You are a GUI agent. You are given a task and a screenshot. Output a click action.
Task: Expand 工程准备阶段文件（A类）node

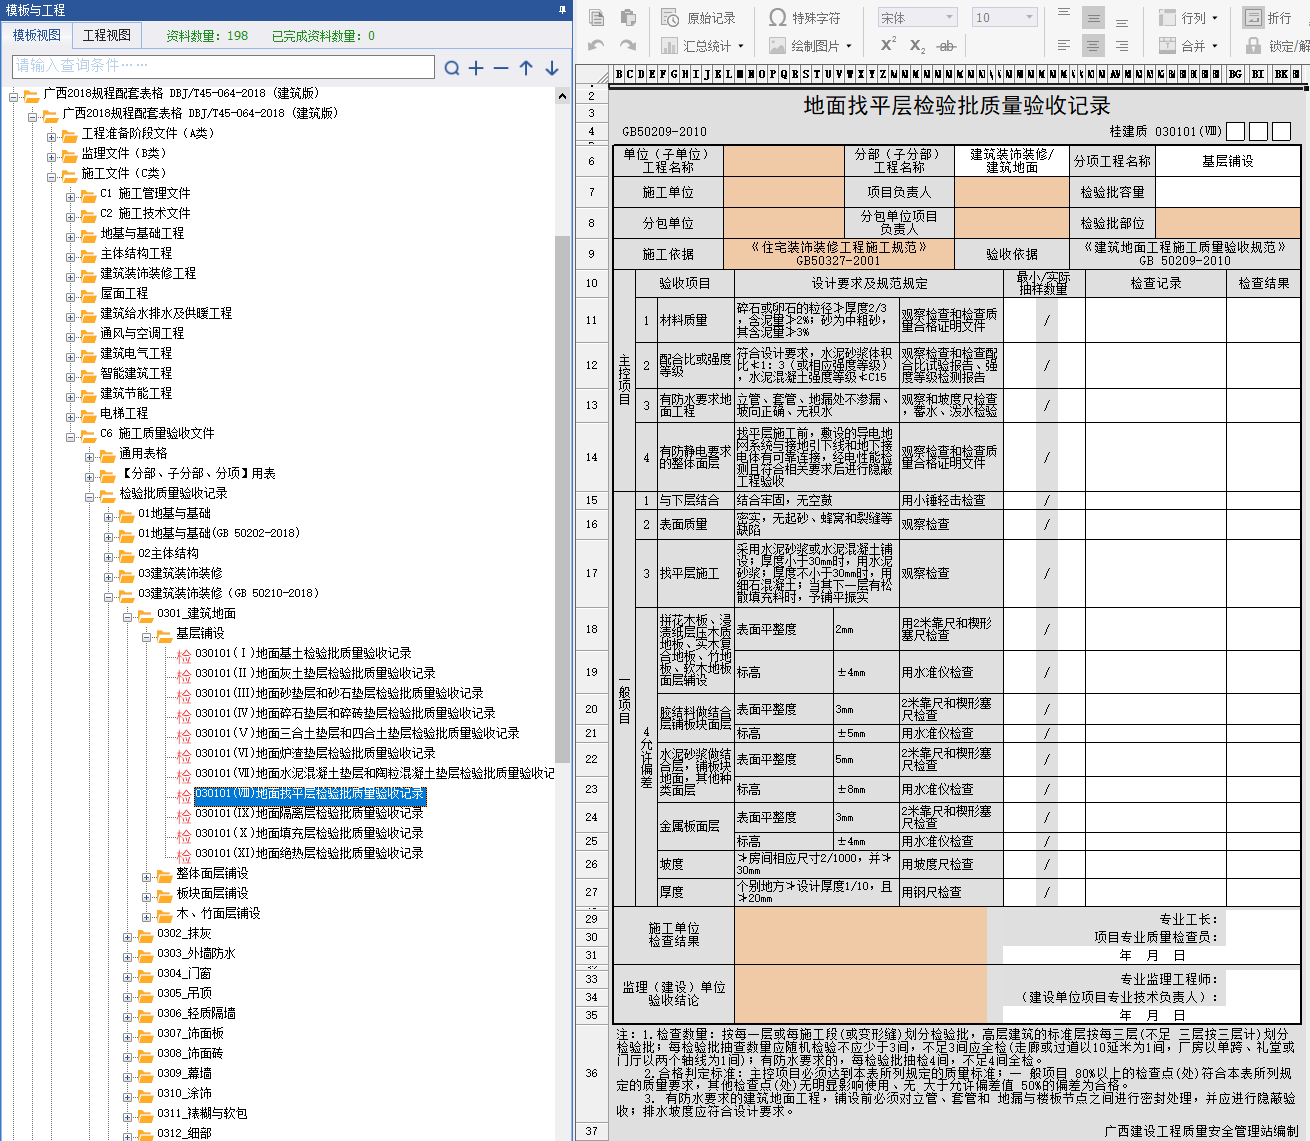coord(52,136)
